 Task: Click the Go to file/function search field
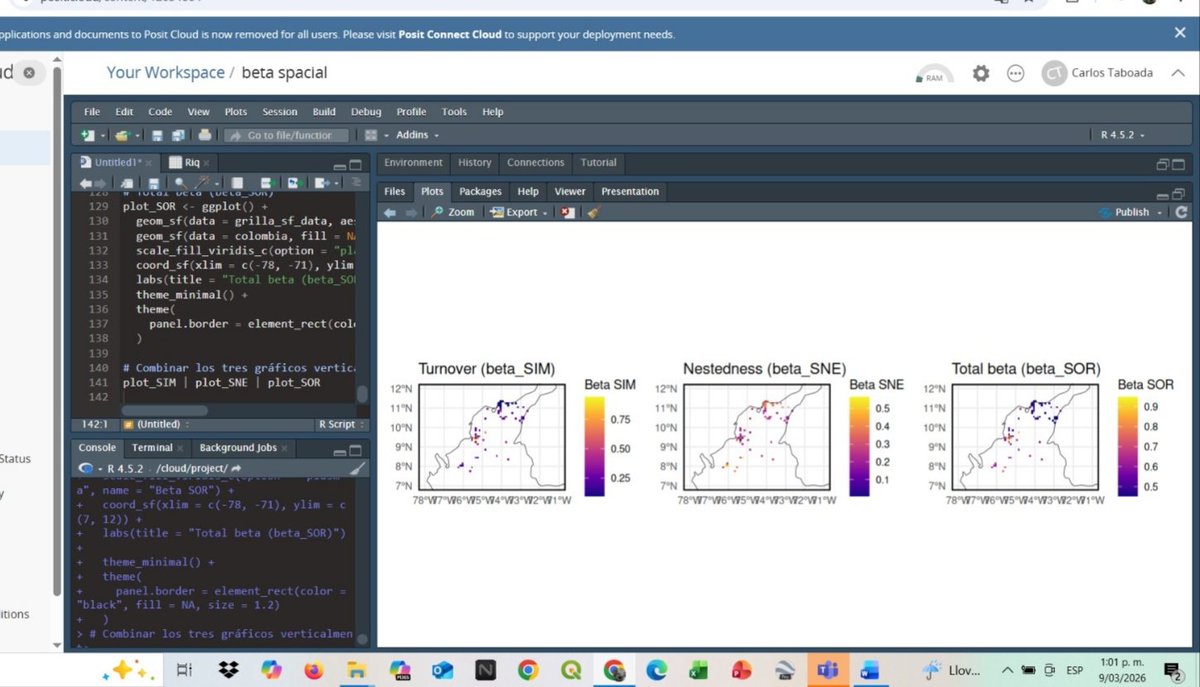tap(288, 135)
